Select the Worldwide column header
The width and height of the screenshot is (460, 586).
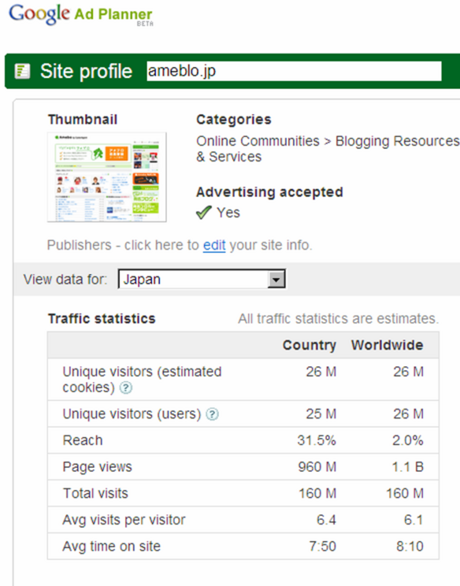tap(387, 345)
